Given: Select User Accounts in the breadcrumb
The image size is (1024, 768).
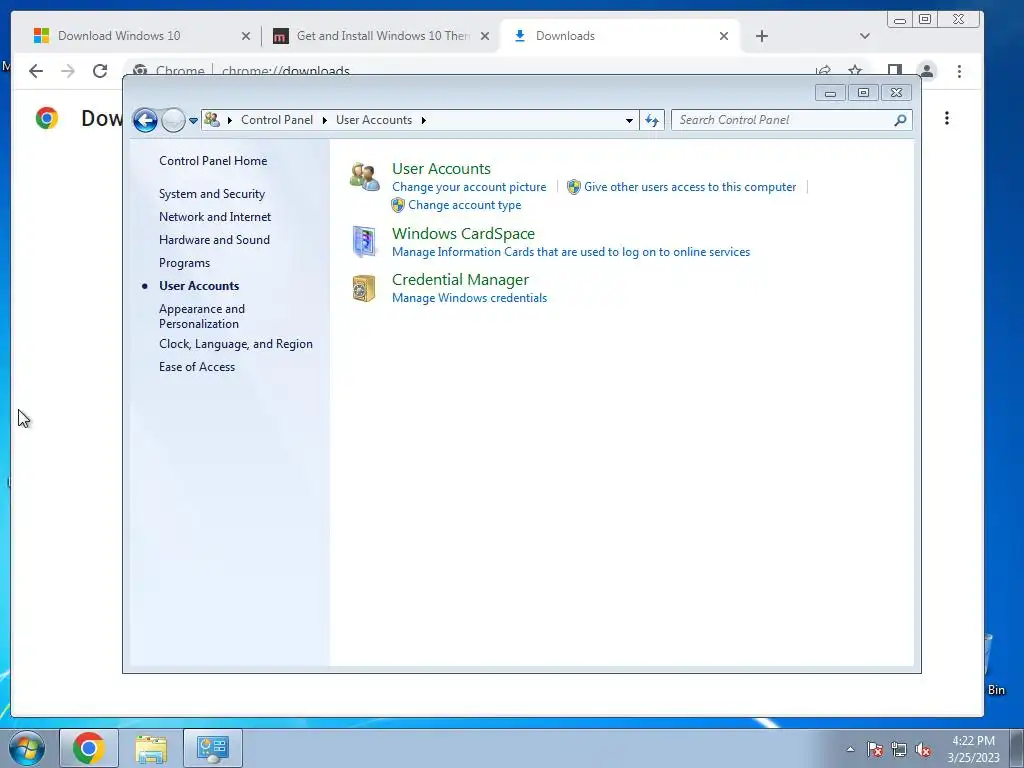Looking at the screenshot, I should (374, 120).
